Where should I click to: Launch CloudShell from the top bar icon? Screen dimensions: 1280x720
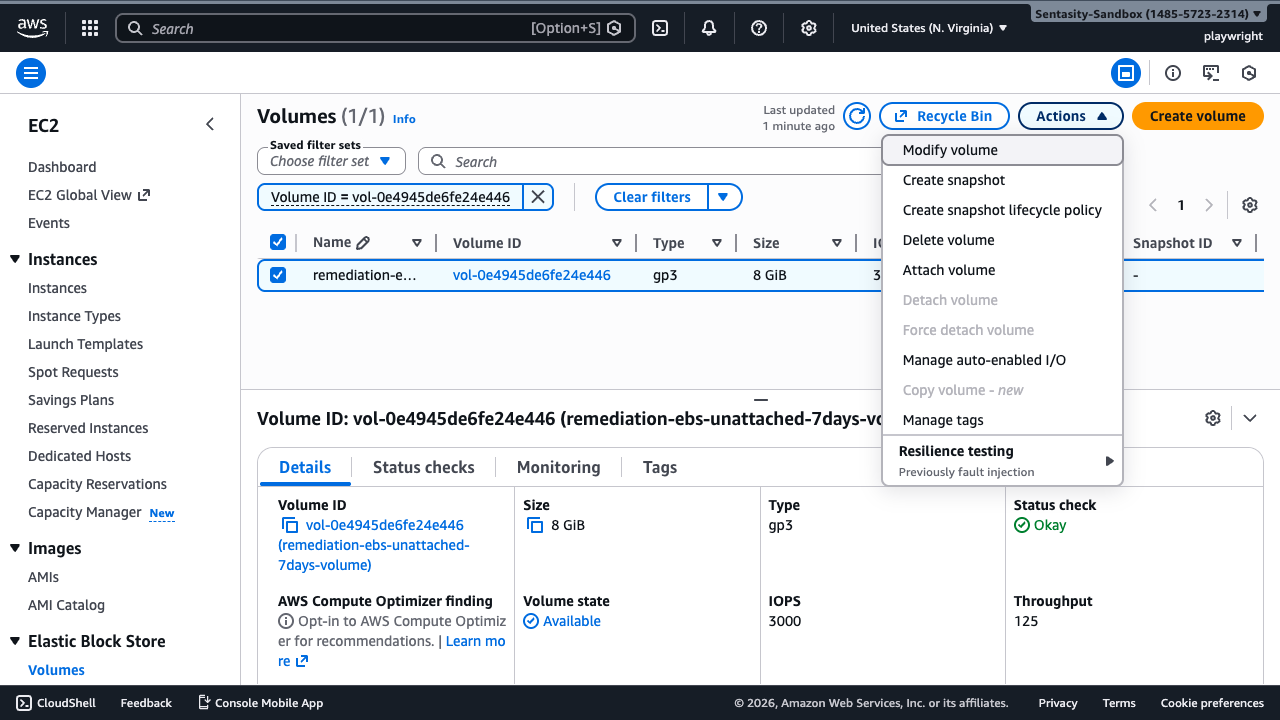(x=660, y=28)
